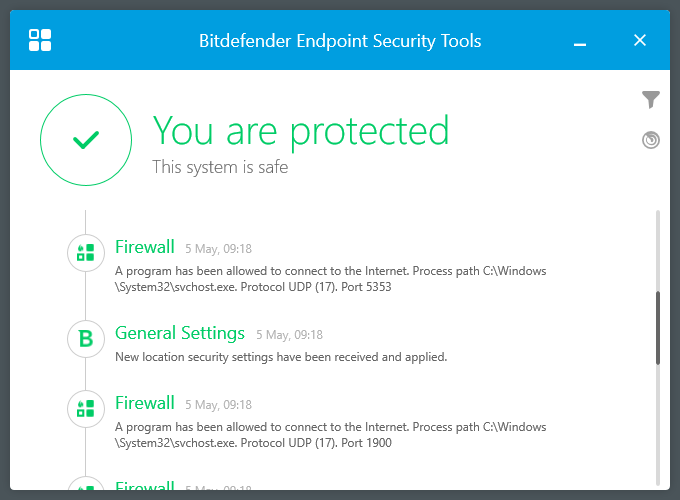Viewport: 680px width, 500px height.
Task: Select the Firewall icon for port 5353 event
Action: coord(86,252)
